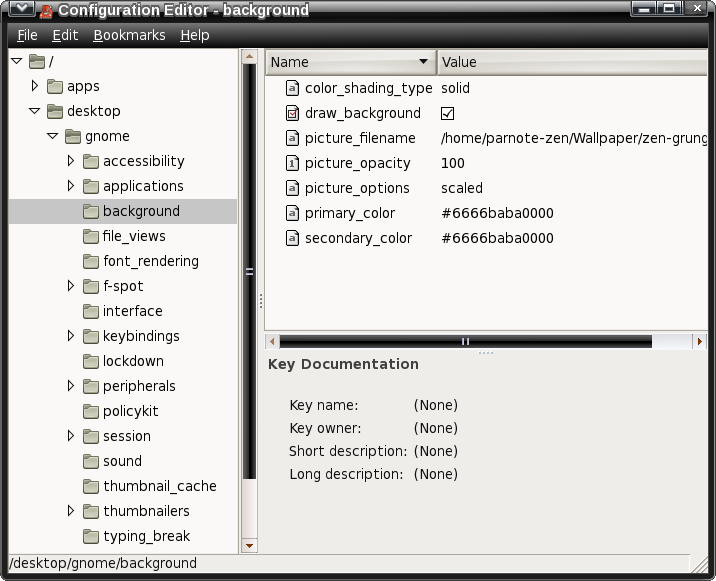Expand the f-spot folder arrow
This screenshot has width=716, height=581.
pyautogui.click(x=71, y=285)
